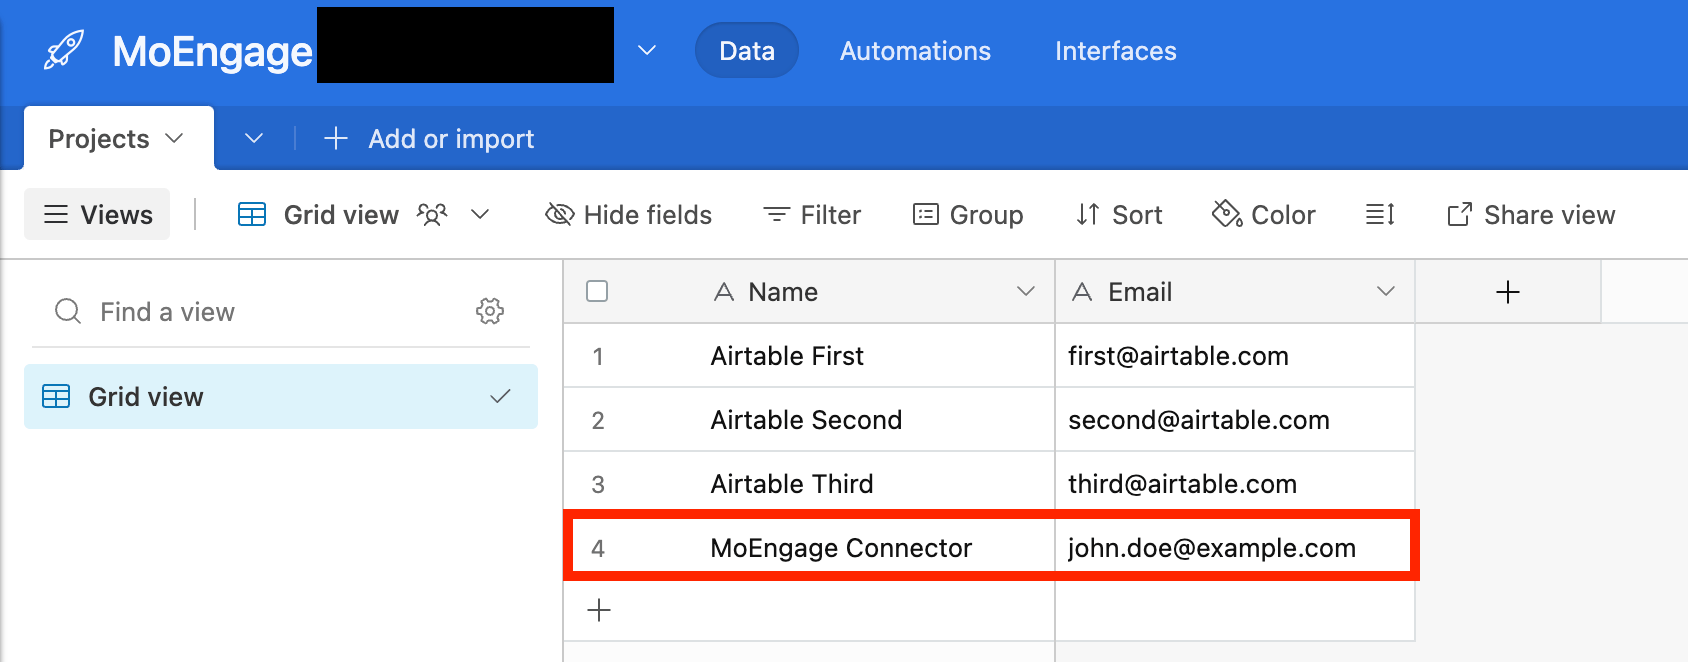Click the john.doe@example.com cell
The width and height of the screenshot is (1688, 662).
click(1233, 548)
